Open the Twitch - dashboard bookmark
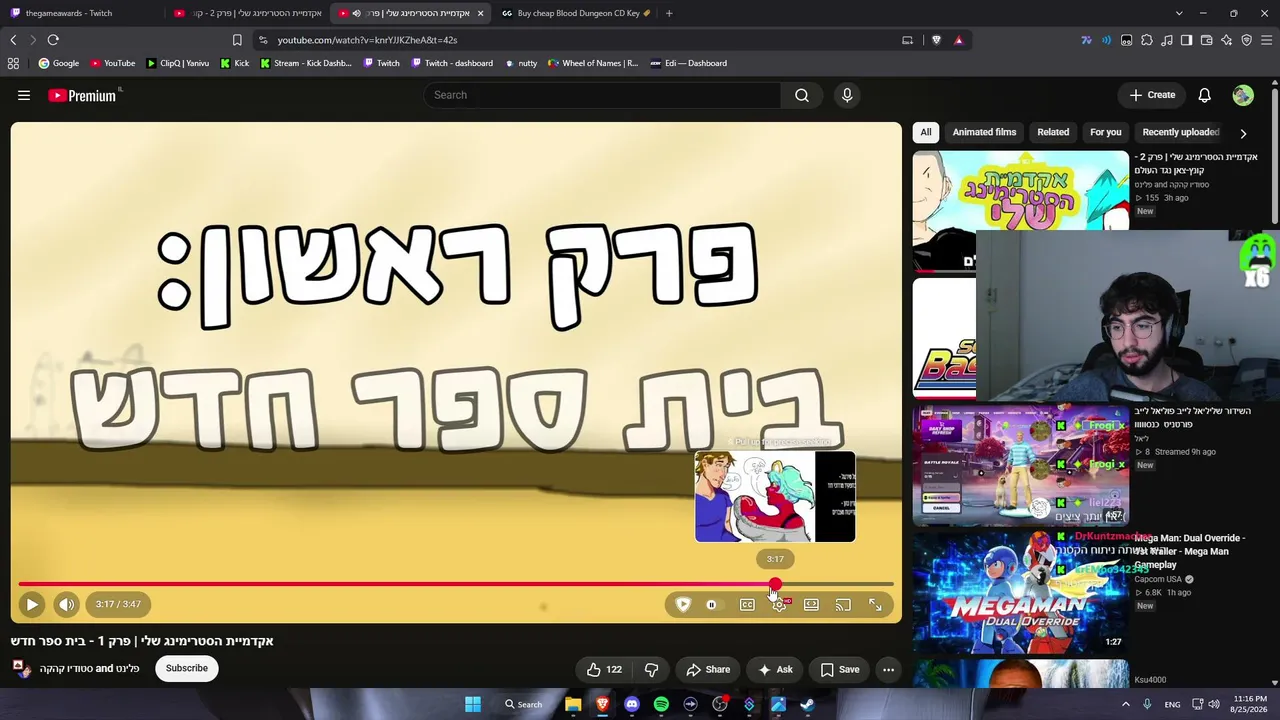 452,63
